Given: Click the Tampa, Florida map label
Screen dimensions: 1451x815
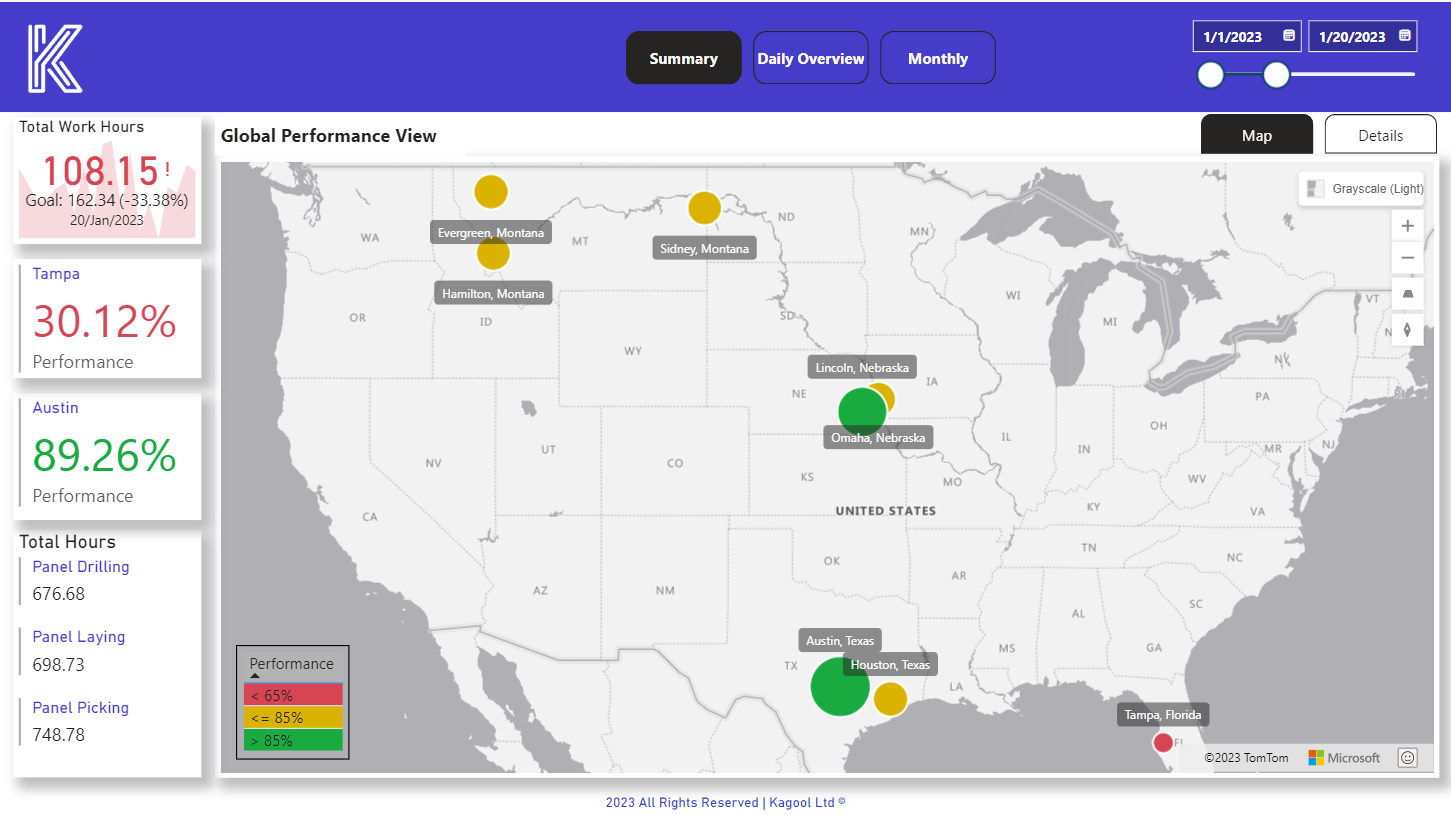Looking at the screenshot, I should click(1163, 715).
